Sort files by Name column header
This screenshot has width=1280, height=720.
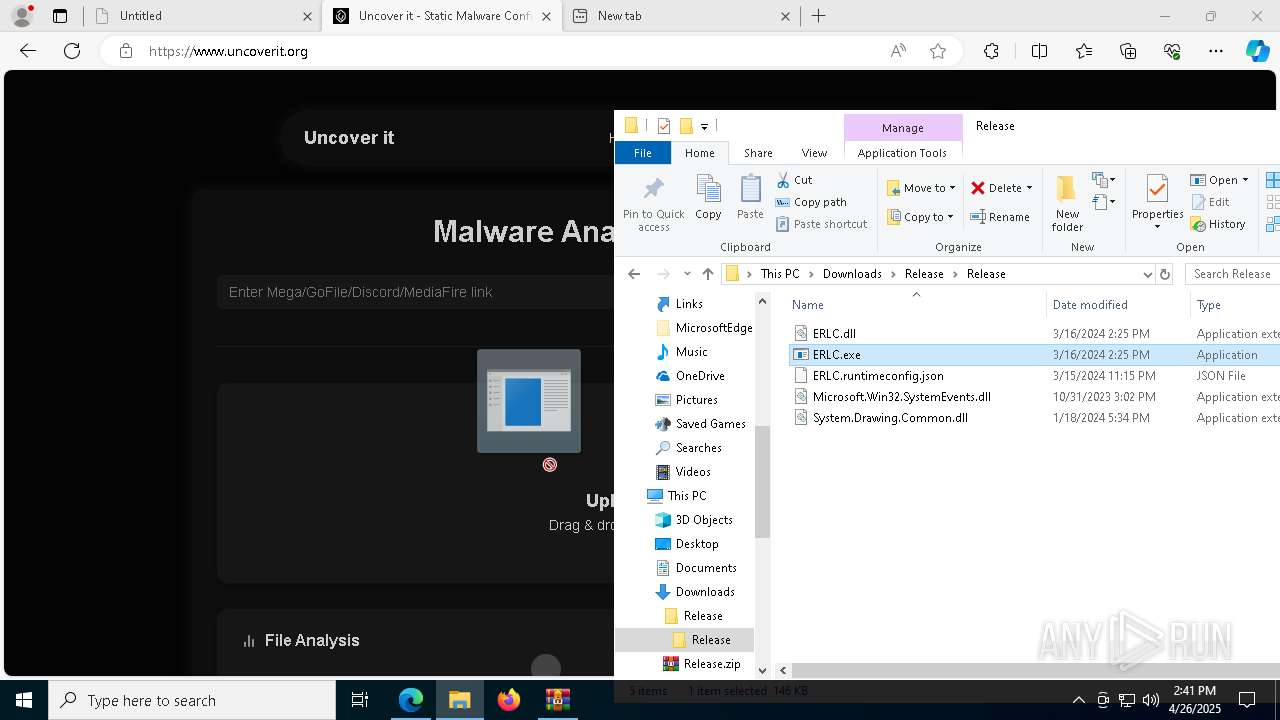808,305
